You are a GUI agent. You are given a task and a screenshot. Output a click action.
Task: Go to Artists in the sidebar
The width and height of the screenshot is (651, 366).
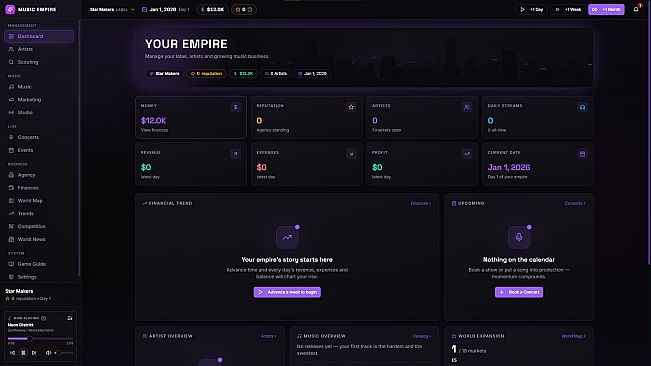tap(39, 49)
